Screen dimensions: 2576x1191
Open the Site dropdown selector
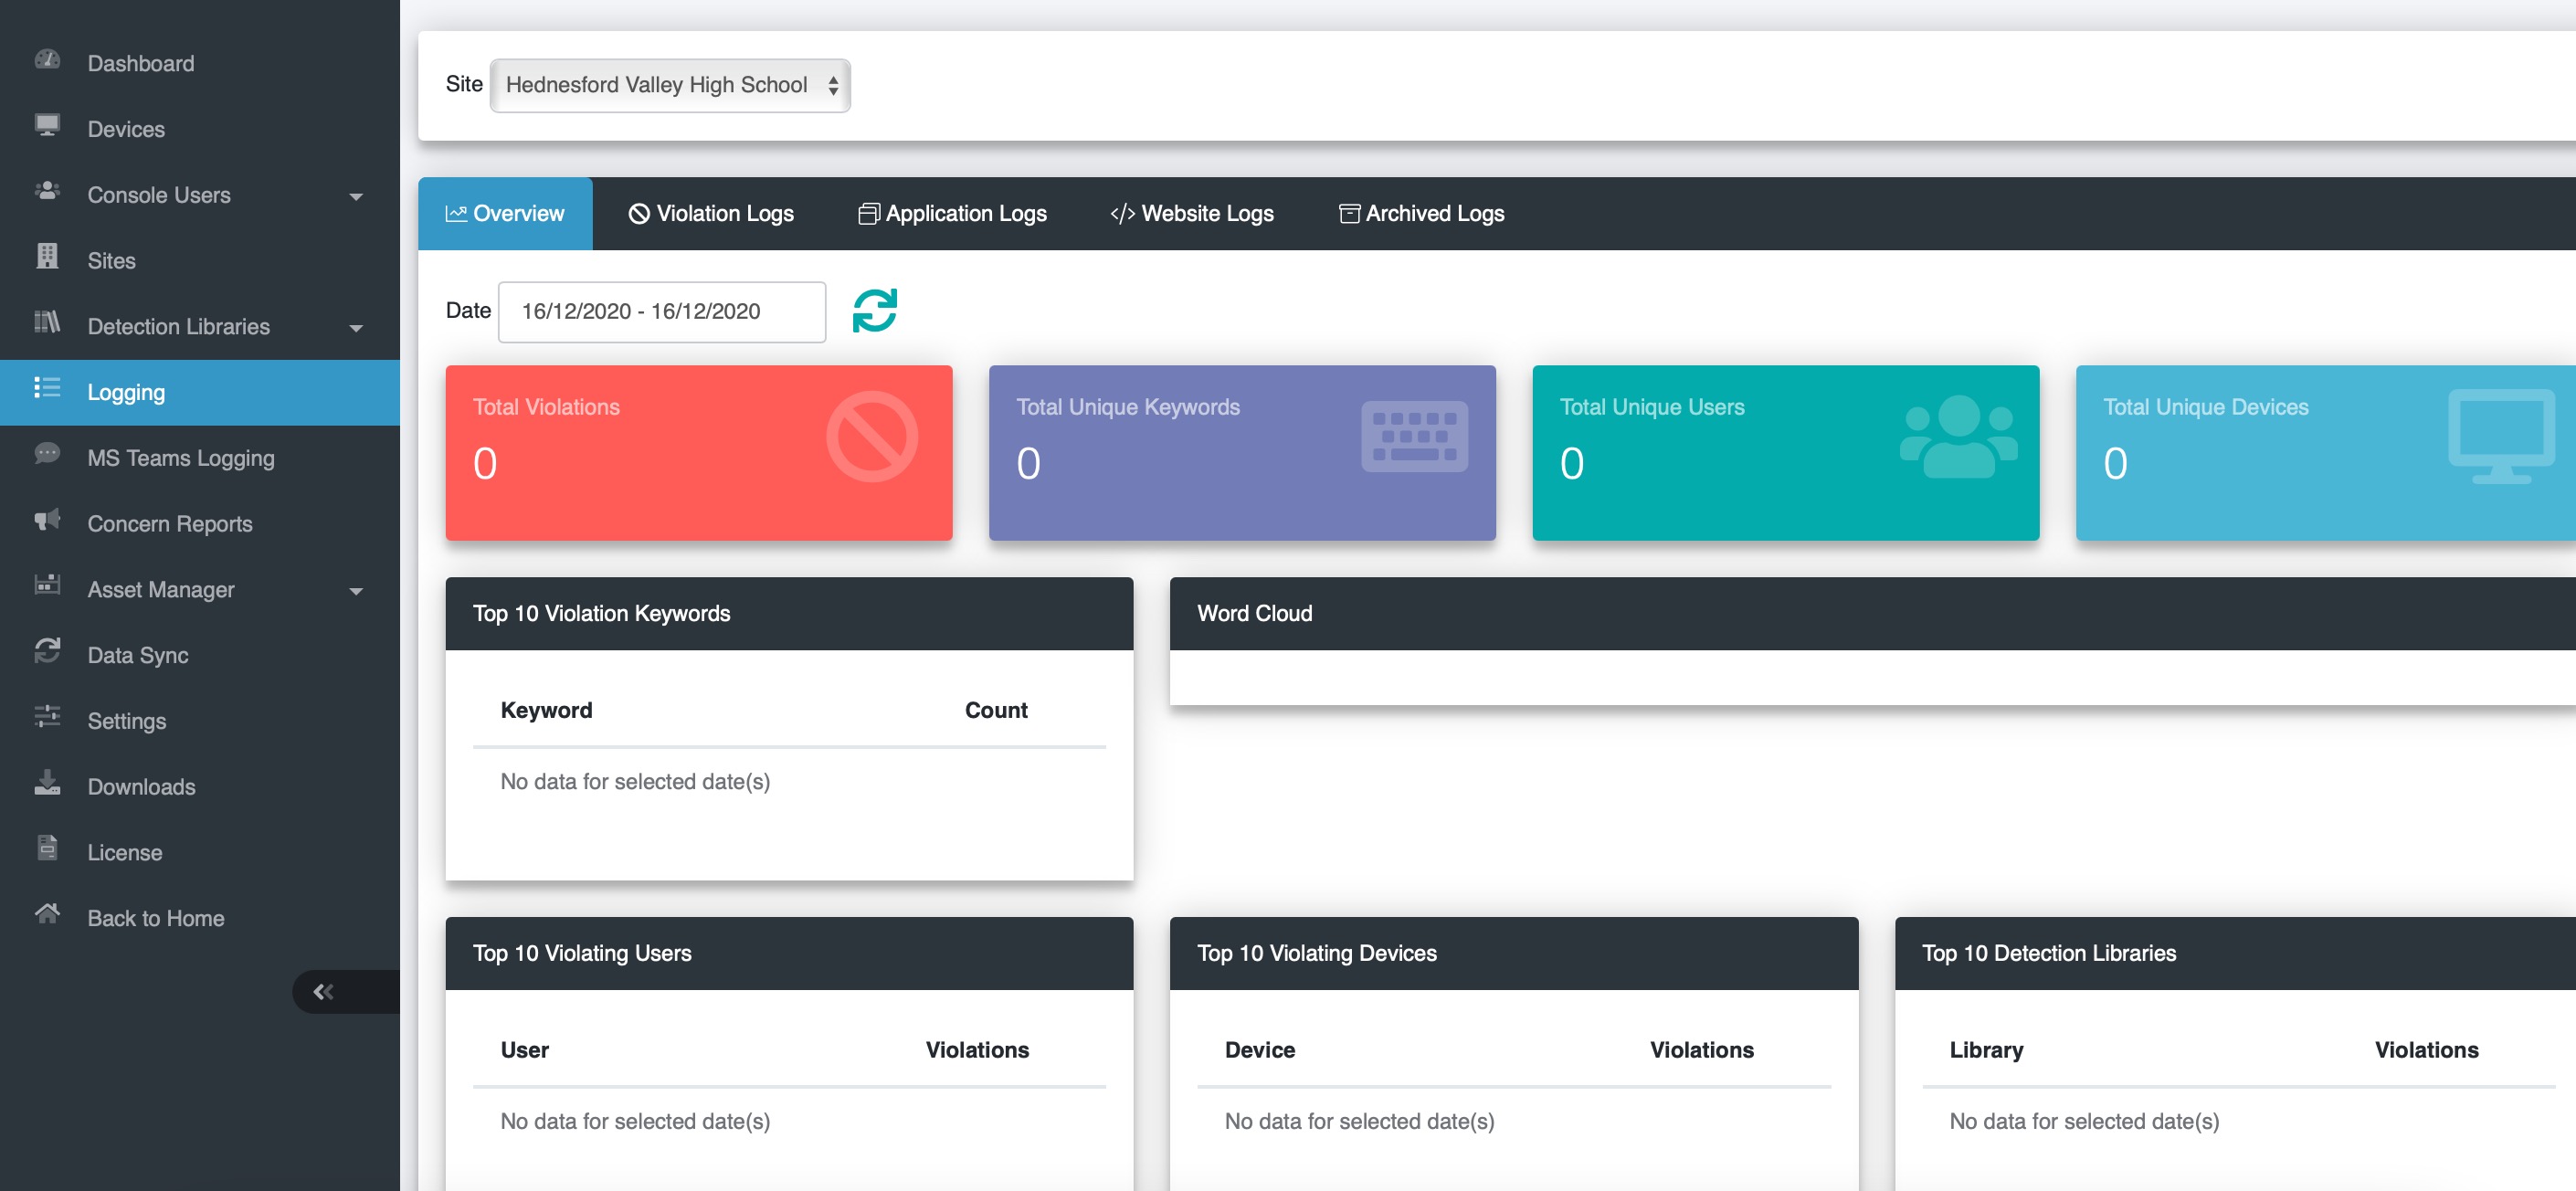(x=670, y=86)
